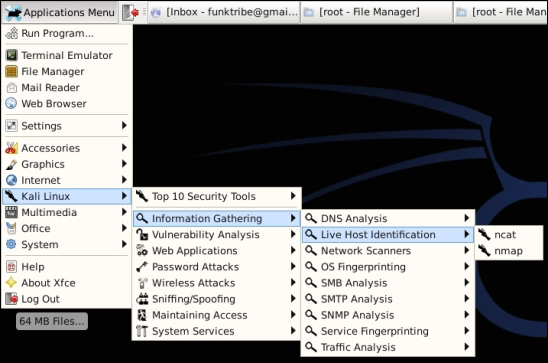Expand Settings submenu arrow

124,125
